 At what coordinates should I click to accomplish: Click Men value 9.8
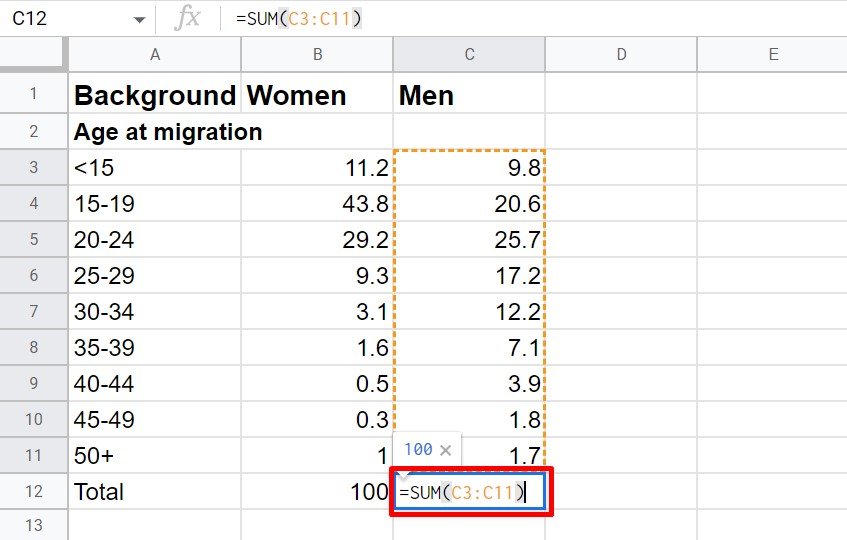(x=469, y=167)
